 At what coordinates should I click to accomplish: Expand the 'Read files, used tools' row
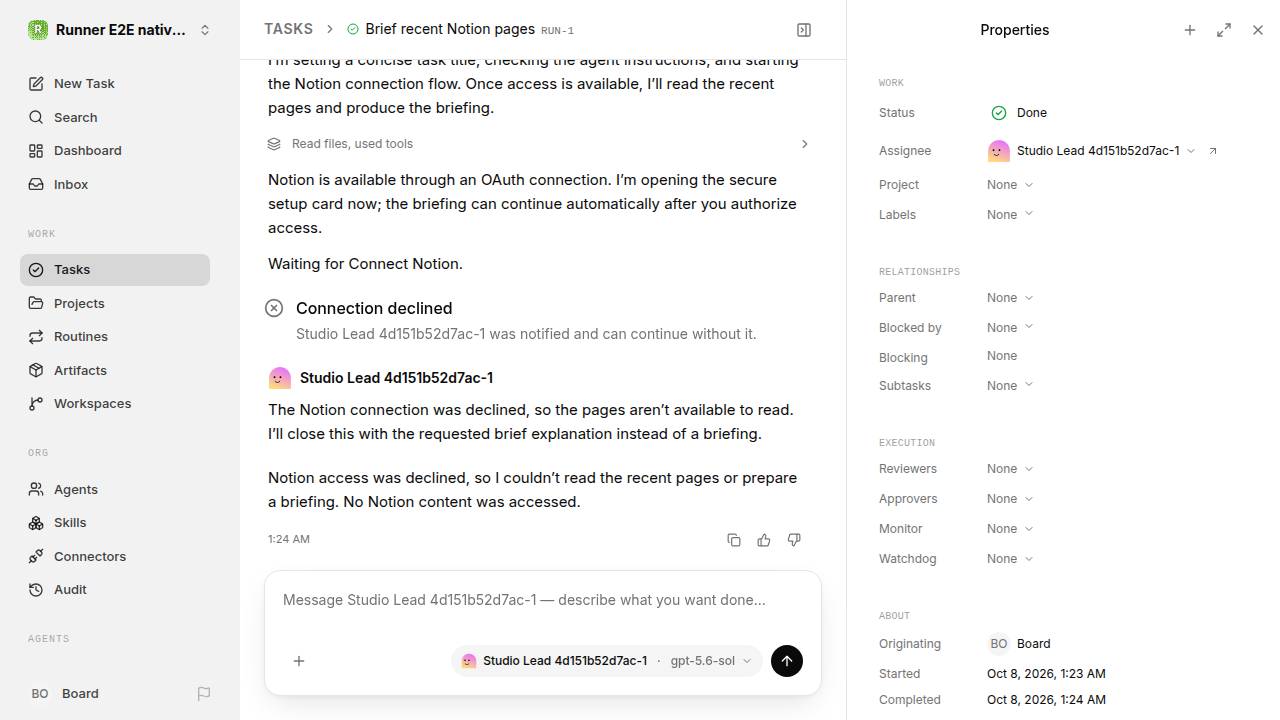click(x=540, y=144)
